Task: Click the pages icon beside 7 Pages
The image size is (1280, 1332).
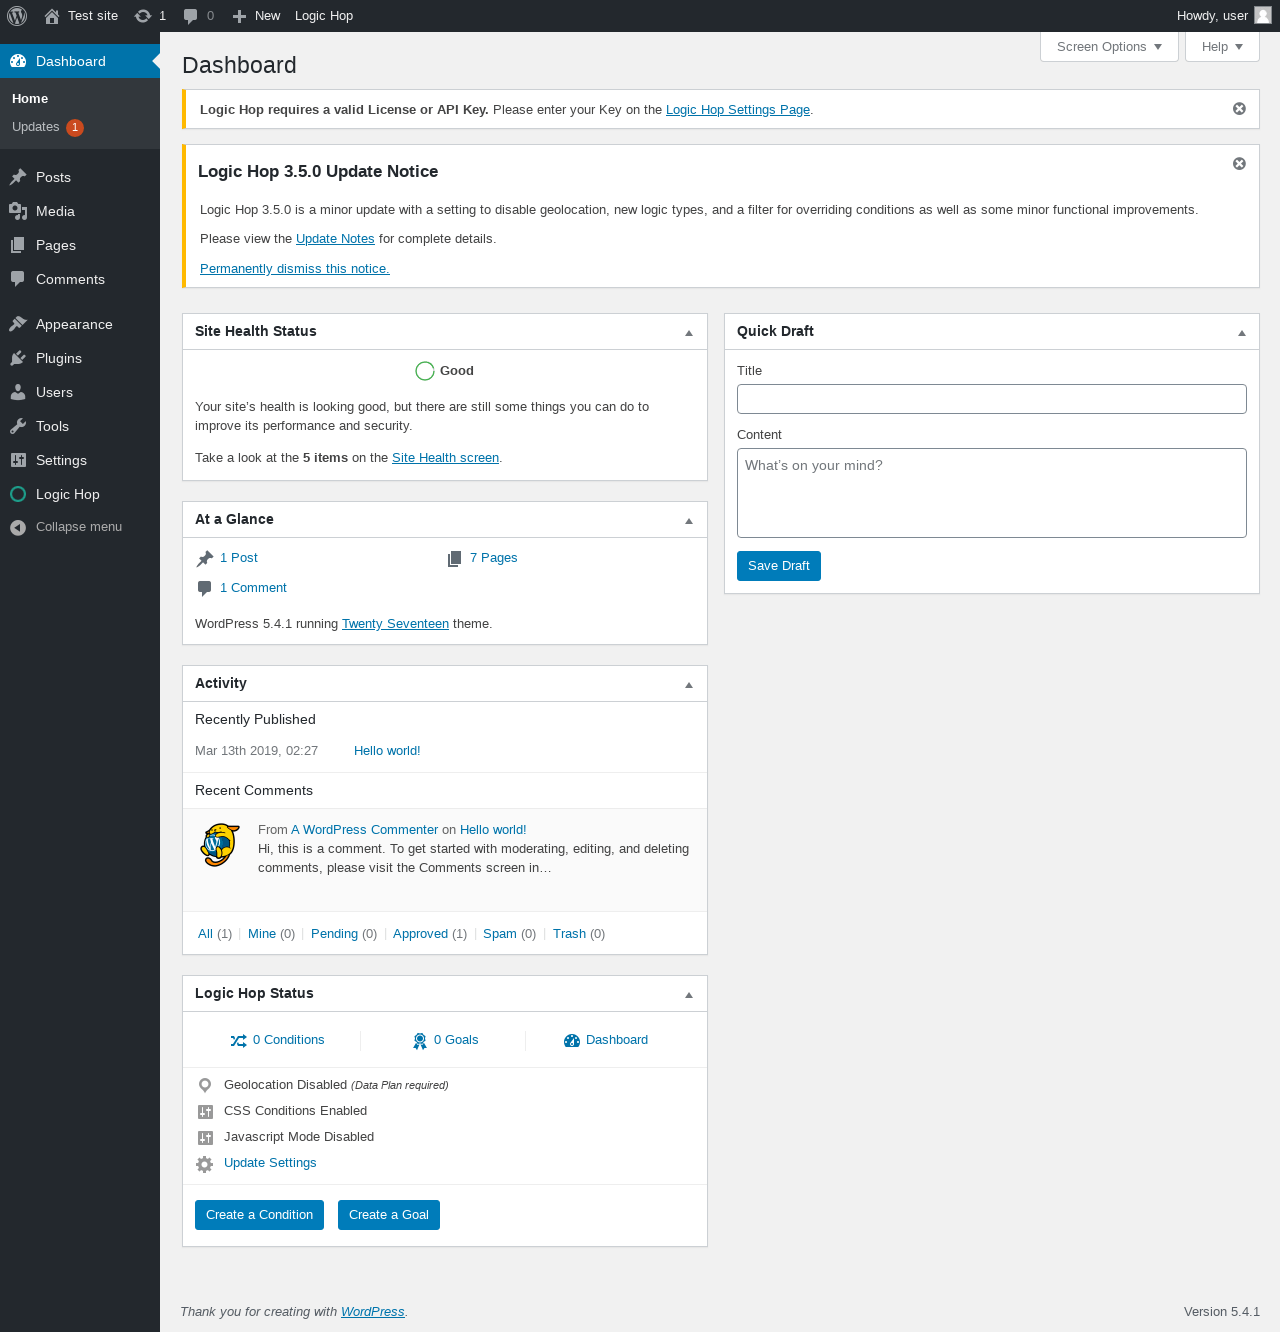Action: pyautogui.click(x=455, y=558)
